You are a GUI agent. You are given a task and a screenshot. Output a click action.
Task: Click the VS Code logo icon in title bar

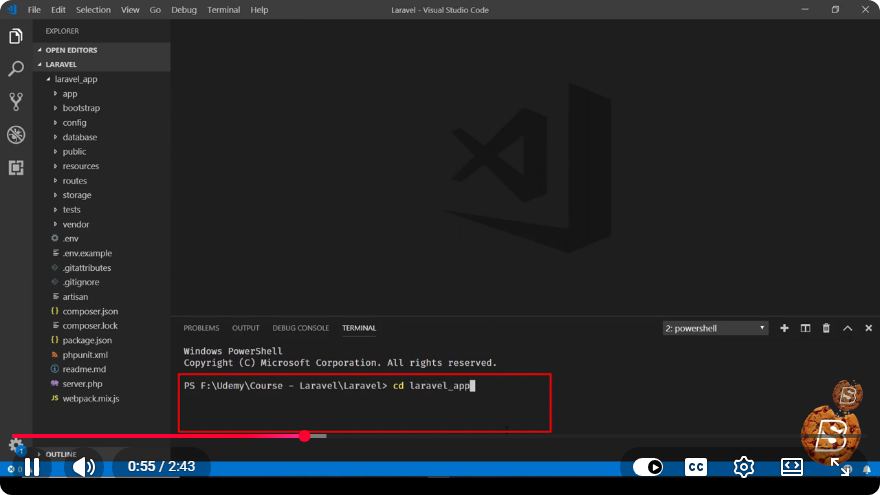coord(12,10)
